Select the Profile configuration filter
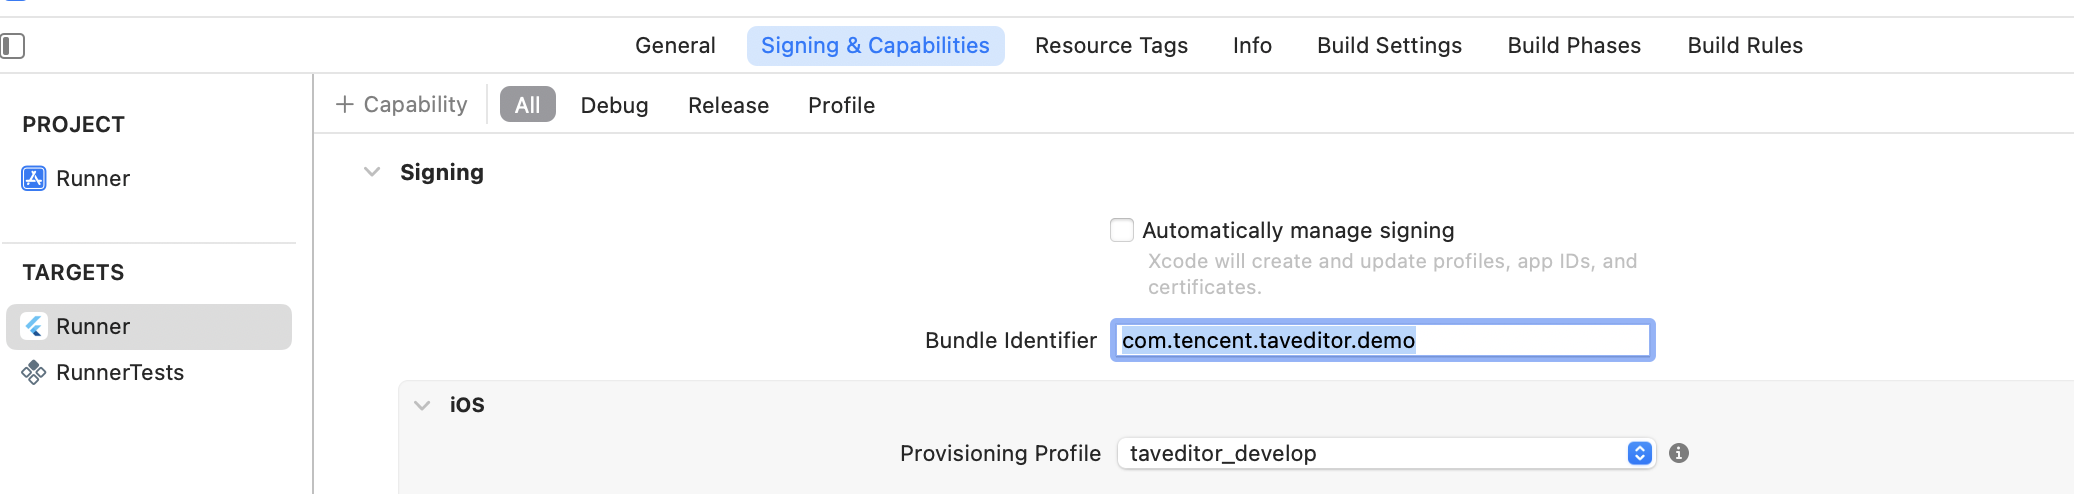 point(841,105)
